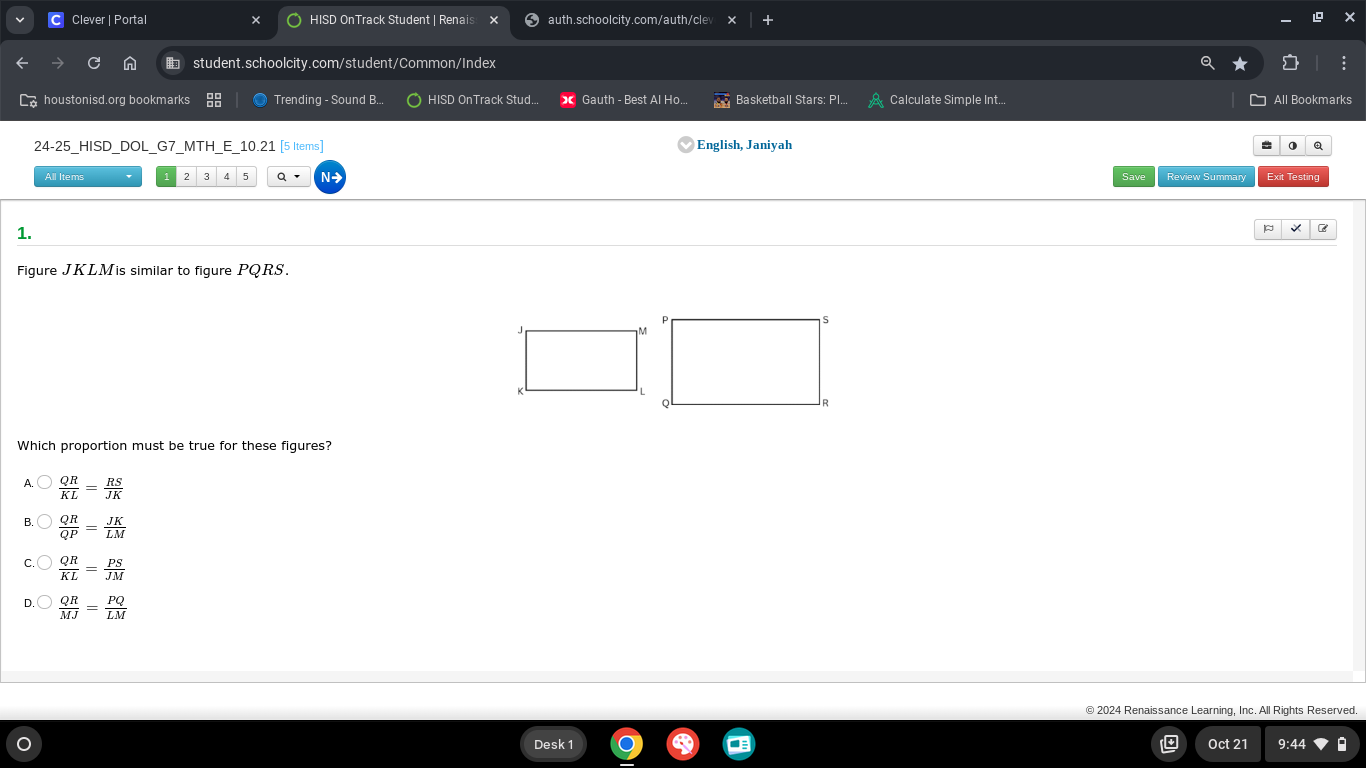Open the red paint palette shelf app

pos(683,744)
